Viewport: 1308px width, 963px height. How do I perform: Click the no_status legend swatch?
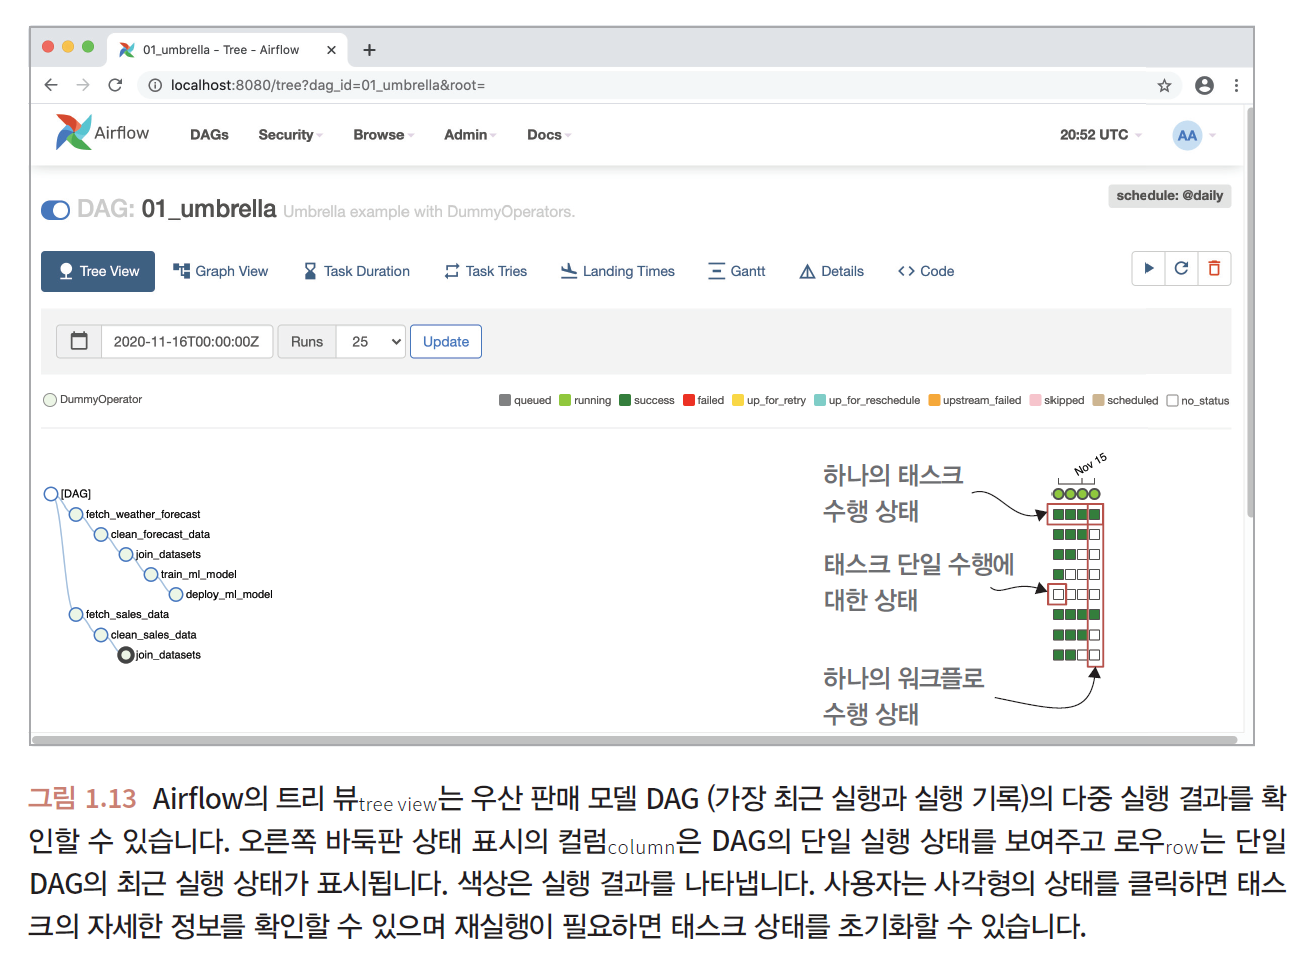click(1172, 400)
